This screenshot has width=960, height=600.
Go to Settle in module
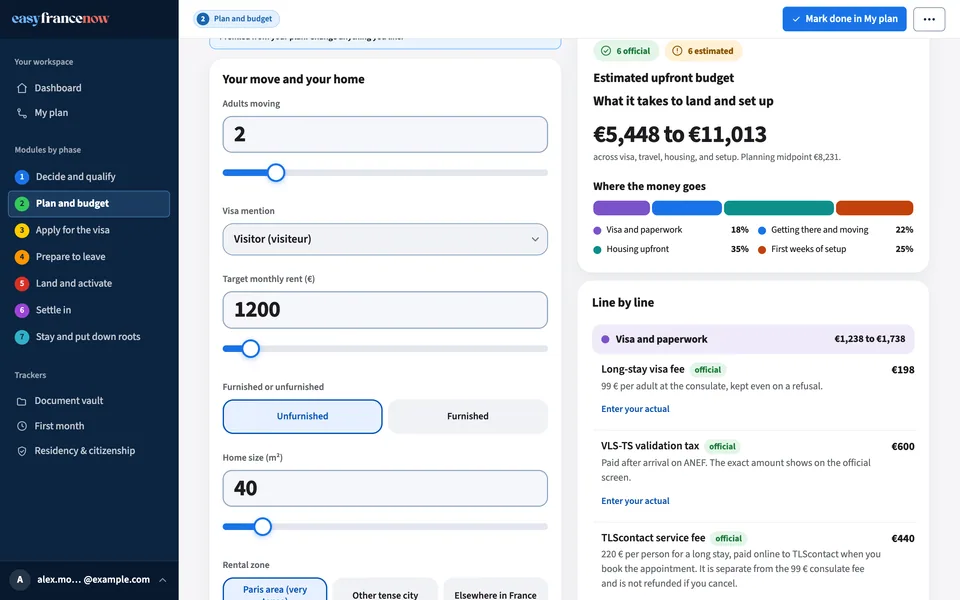[x=89, y=310]
